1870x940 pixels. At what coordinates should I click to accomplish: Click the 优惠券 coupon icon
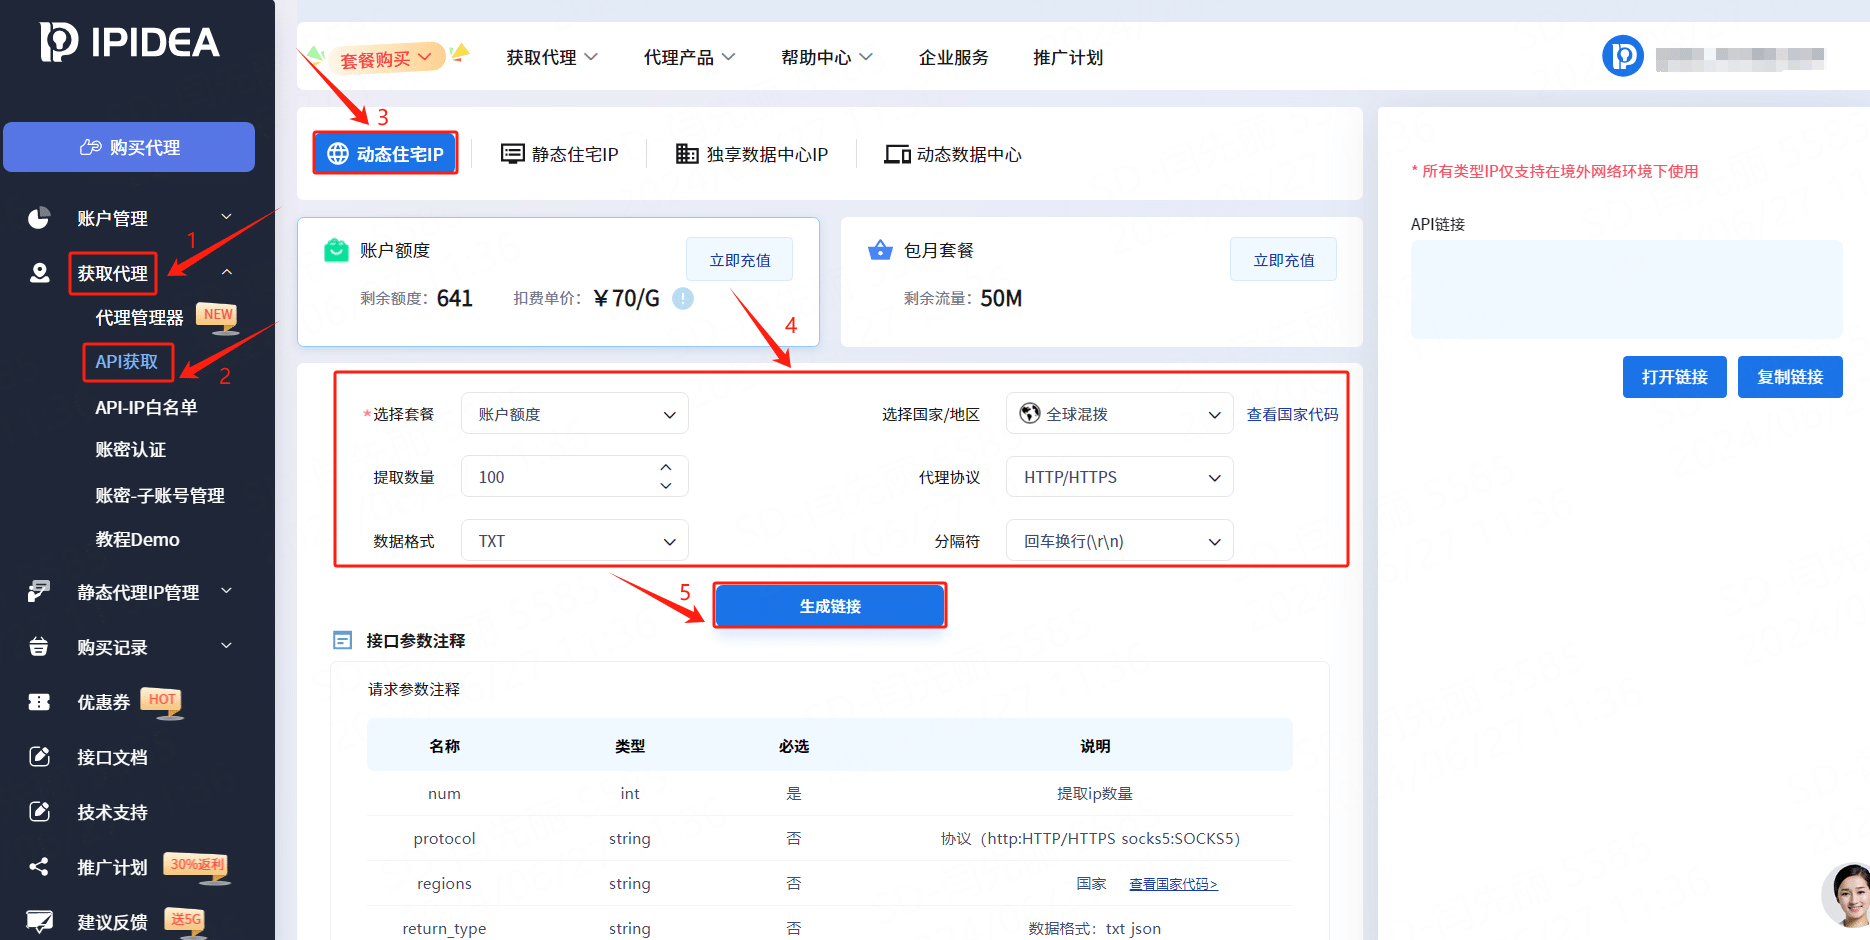click(x=39, y=702)
